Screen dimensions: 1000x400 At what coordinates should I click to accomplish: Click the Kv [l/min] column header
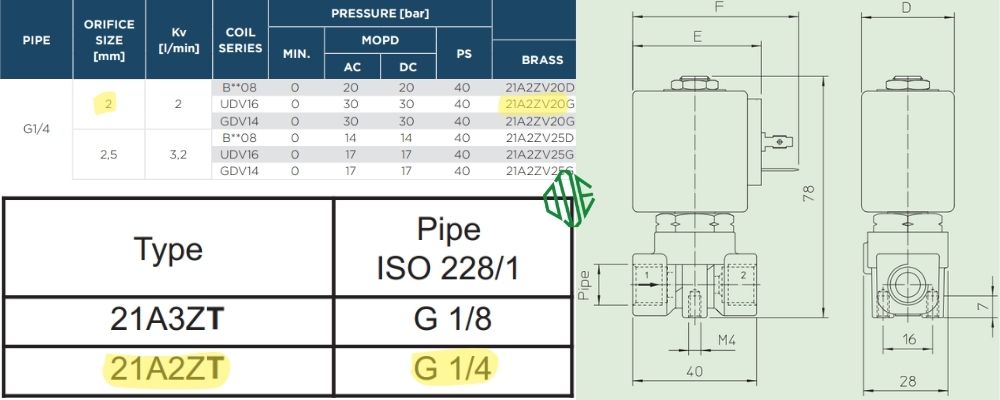pyautogui.click(x=177, y=40)
